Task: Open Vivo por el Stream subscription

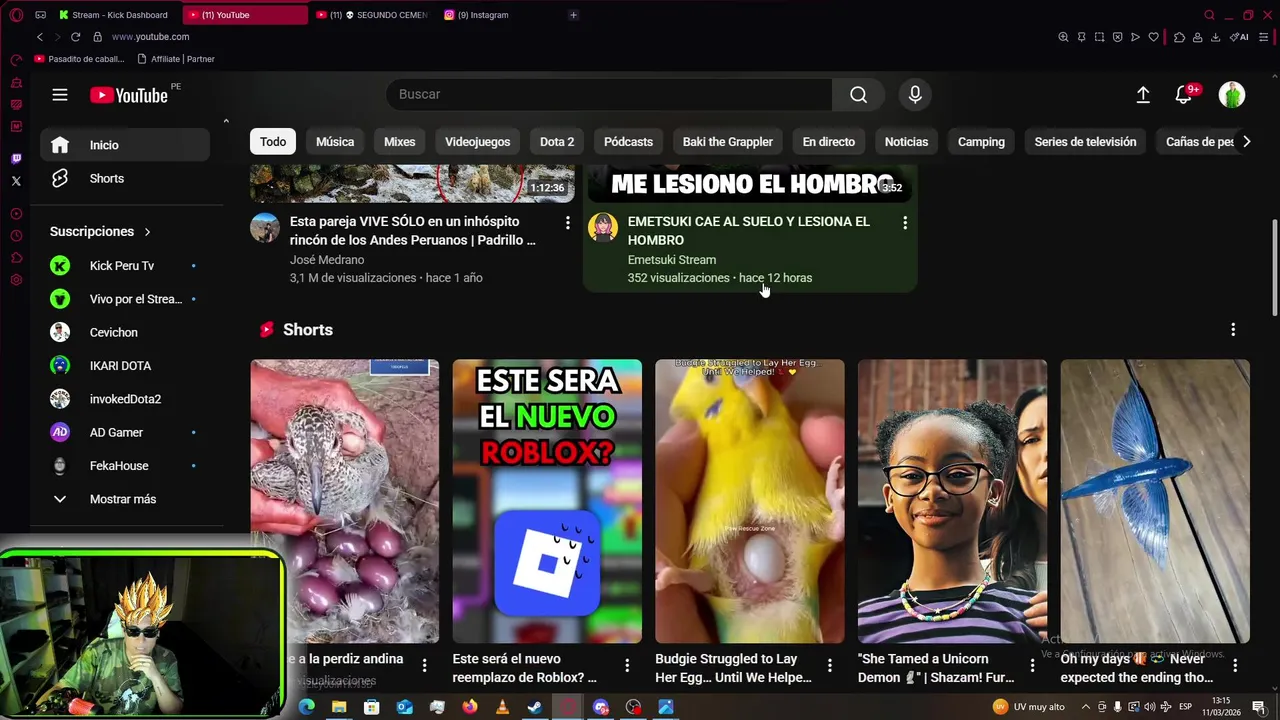Action: tap(125, 299)
